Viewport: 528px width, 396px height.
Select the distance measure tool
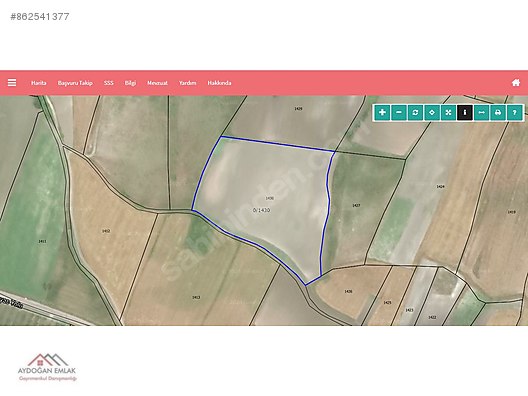(x=481, y=112)
